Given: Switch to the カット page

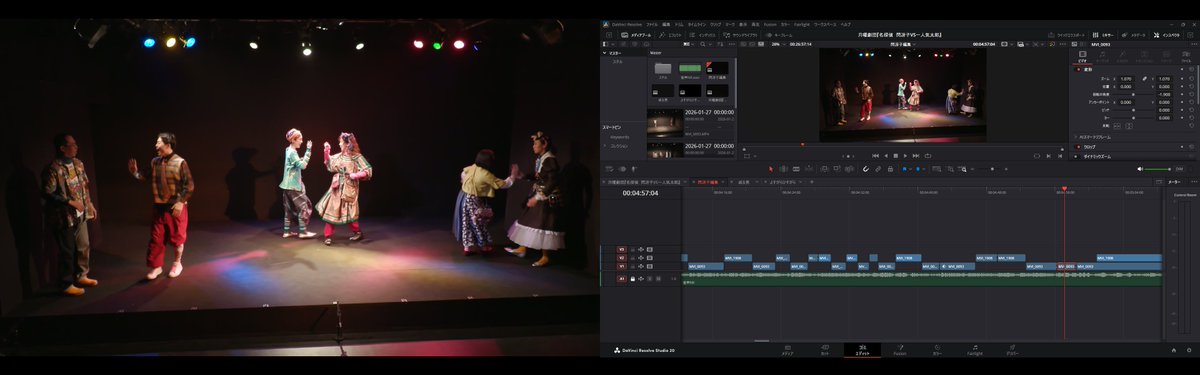Looking at the screenshot, I should (x=824, y=350).
